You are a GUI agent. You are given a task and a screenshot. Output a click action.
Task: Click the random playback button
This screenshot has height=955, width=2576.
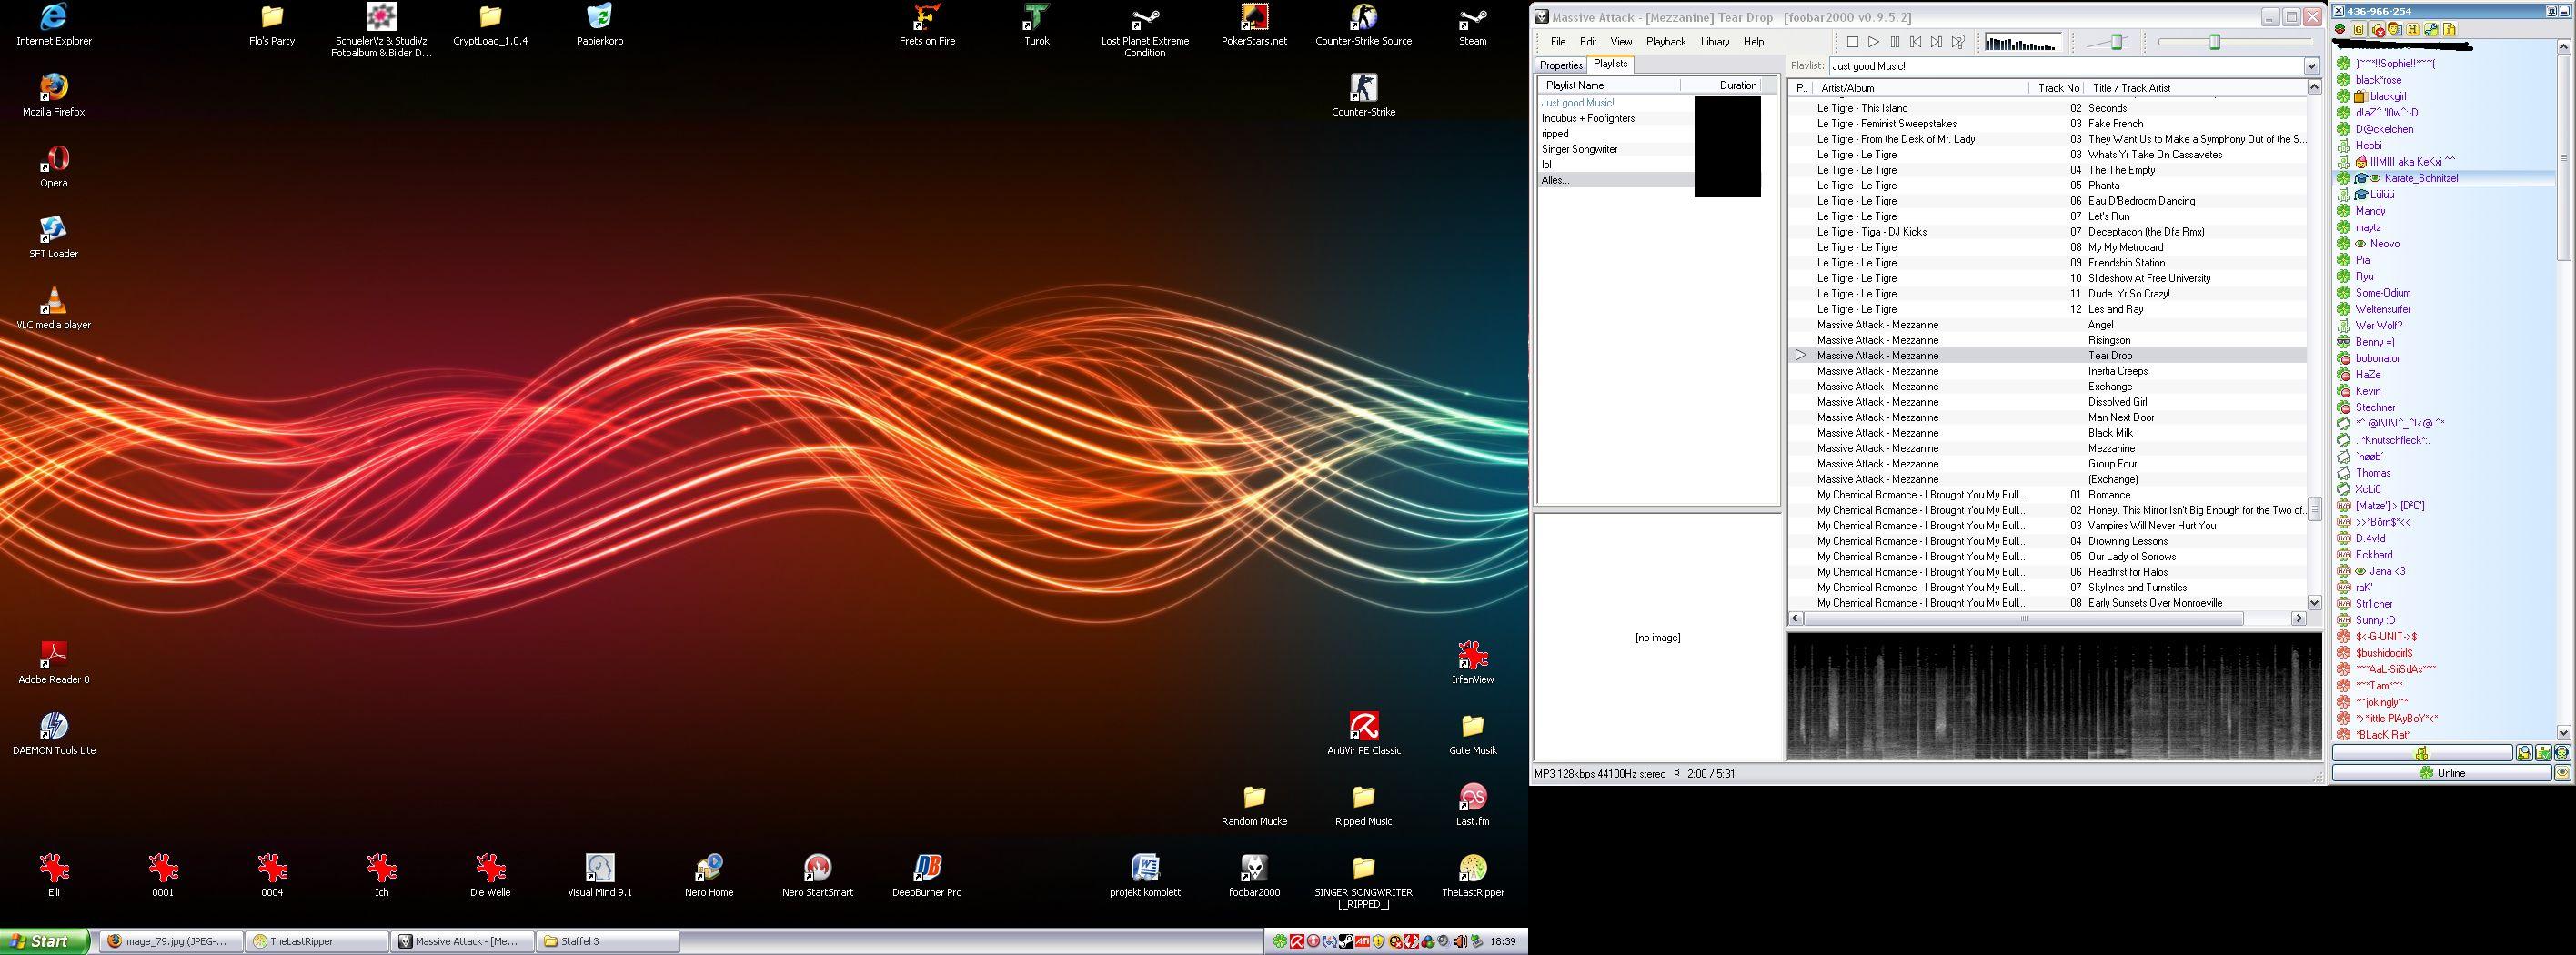pos(1958,42)
